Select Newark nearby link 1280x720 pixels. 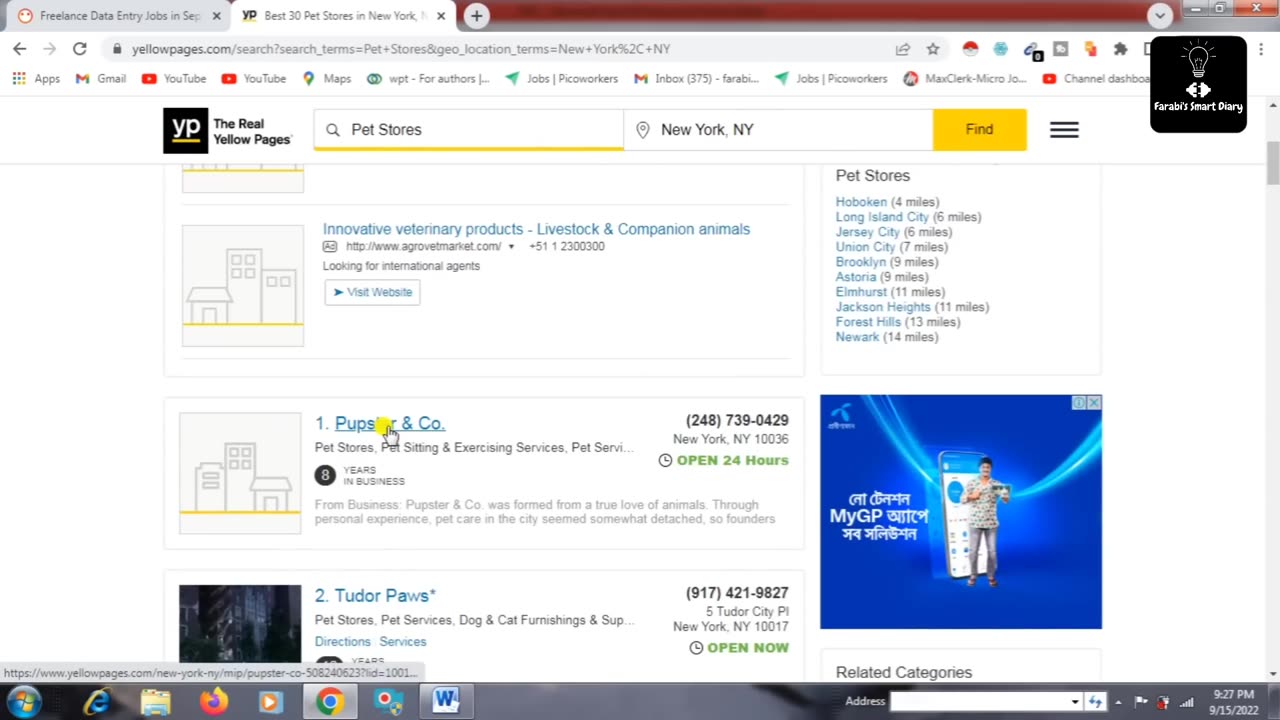point(858,337)
